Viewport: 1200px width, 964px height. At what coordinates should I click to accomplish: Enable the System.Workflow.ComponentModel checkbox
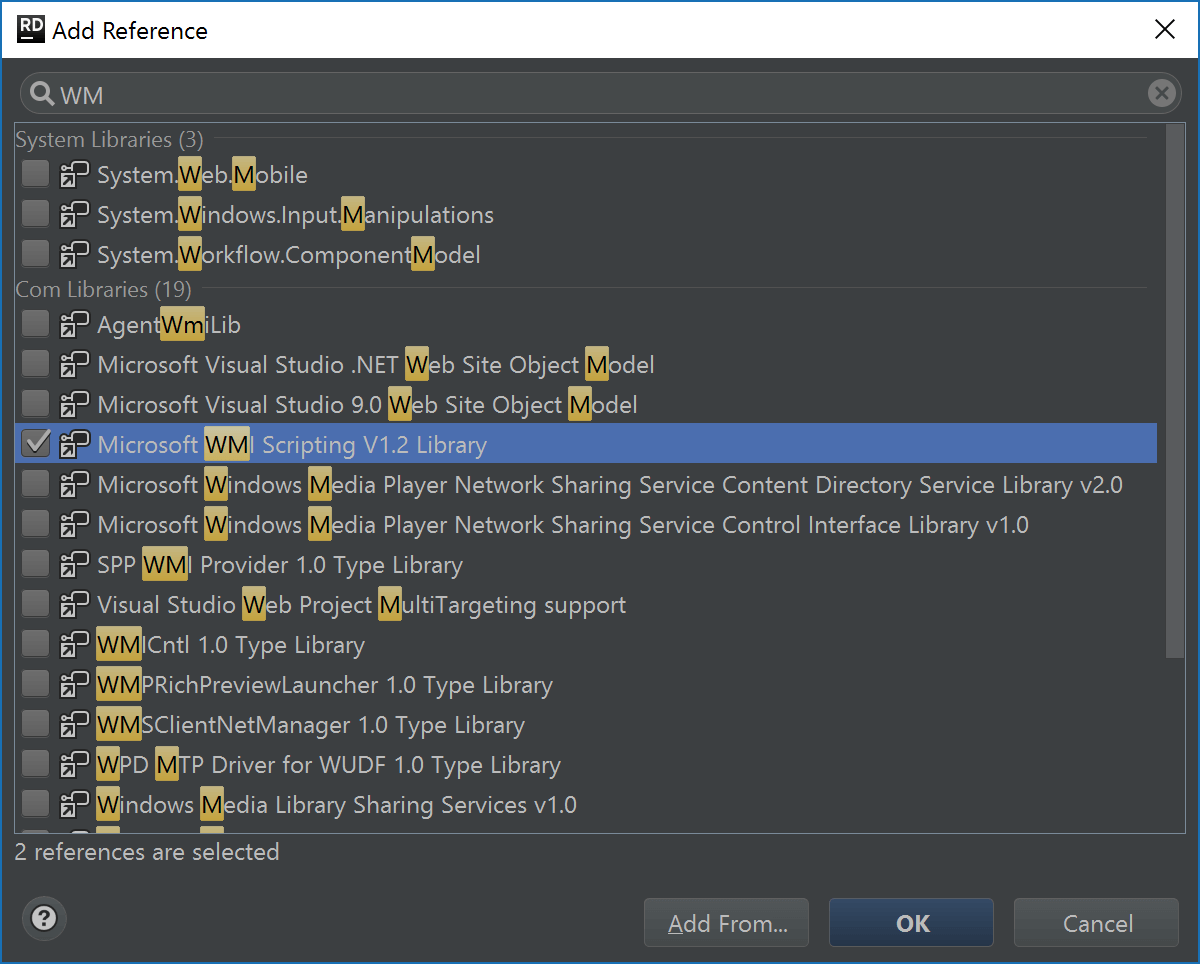36,254
